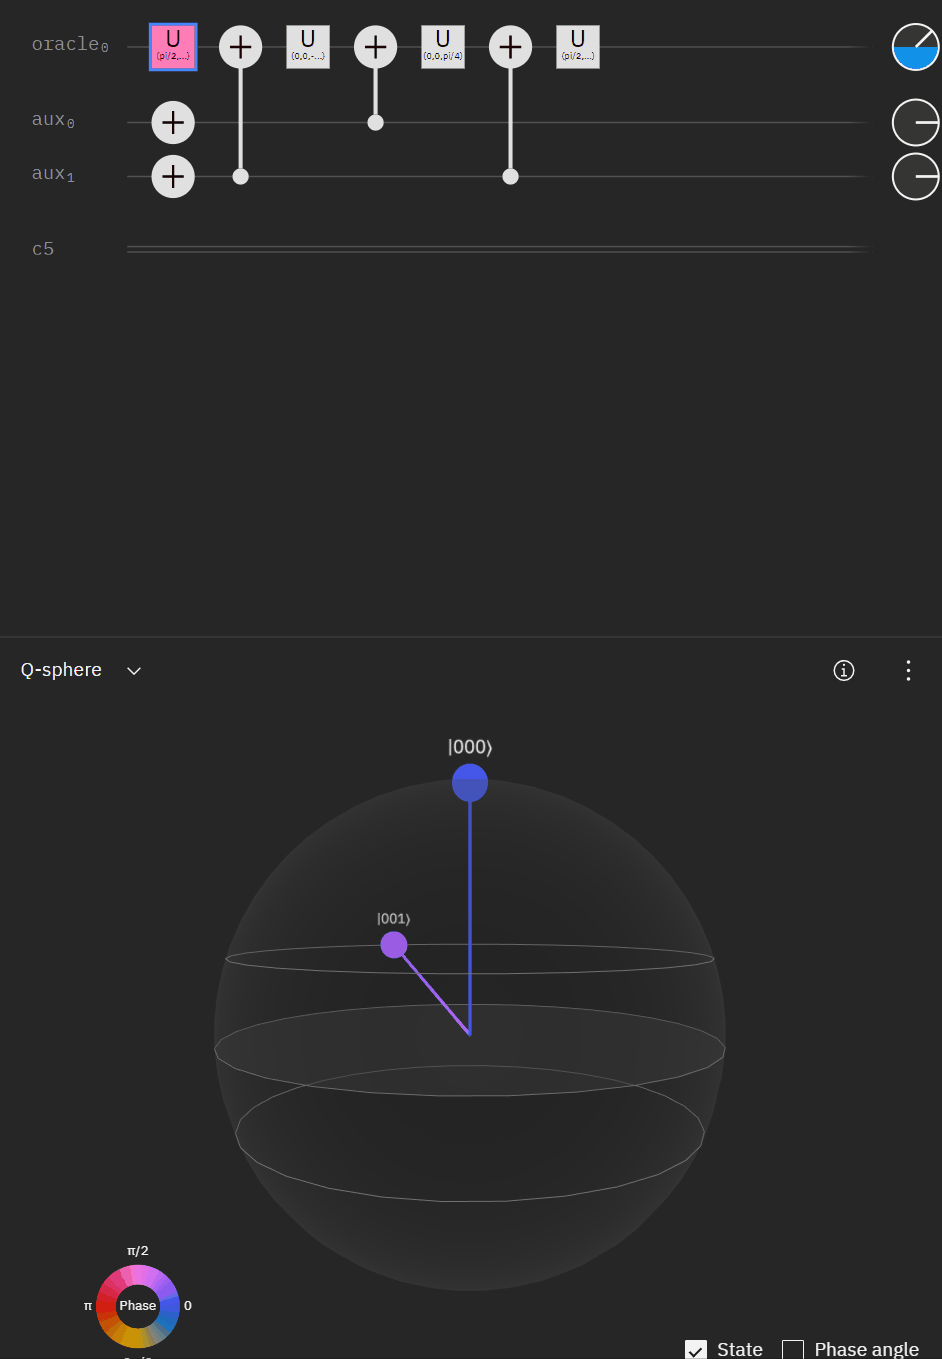Click the aux0 phase disk indicator
The height and width of the screenshot is (1359, 942).
[915, 123]
